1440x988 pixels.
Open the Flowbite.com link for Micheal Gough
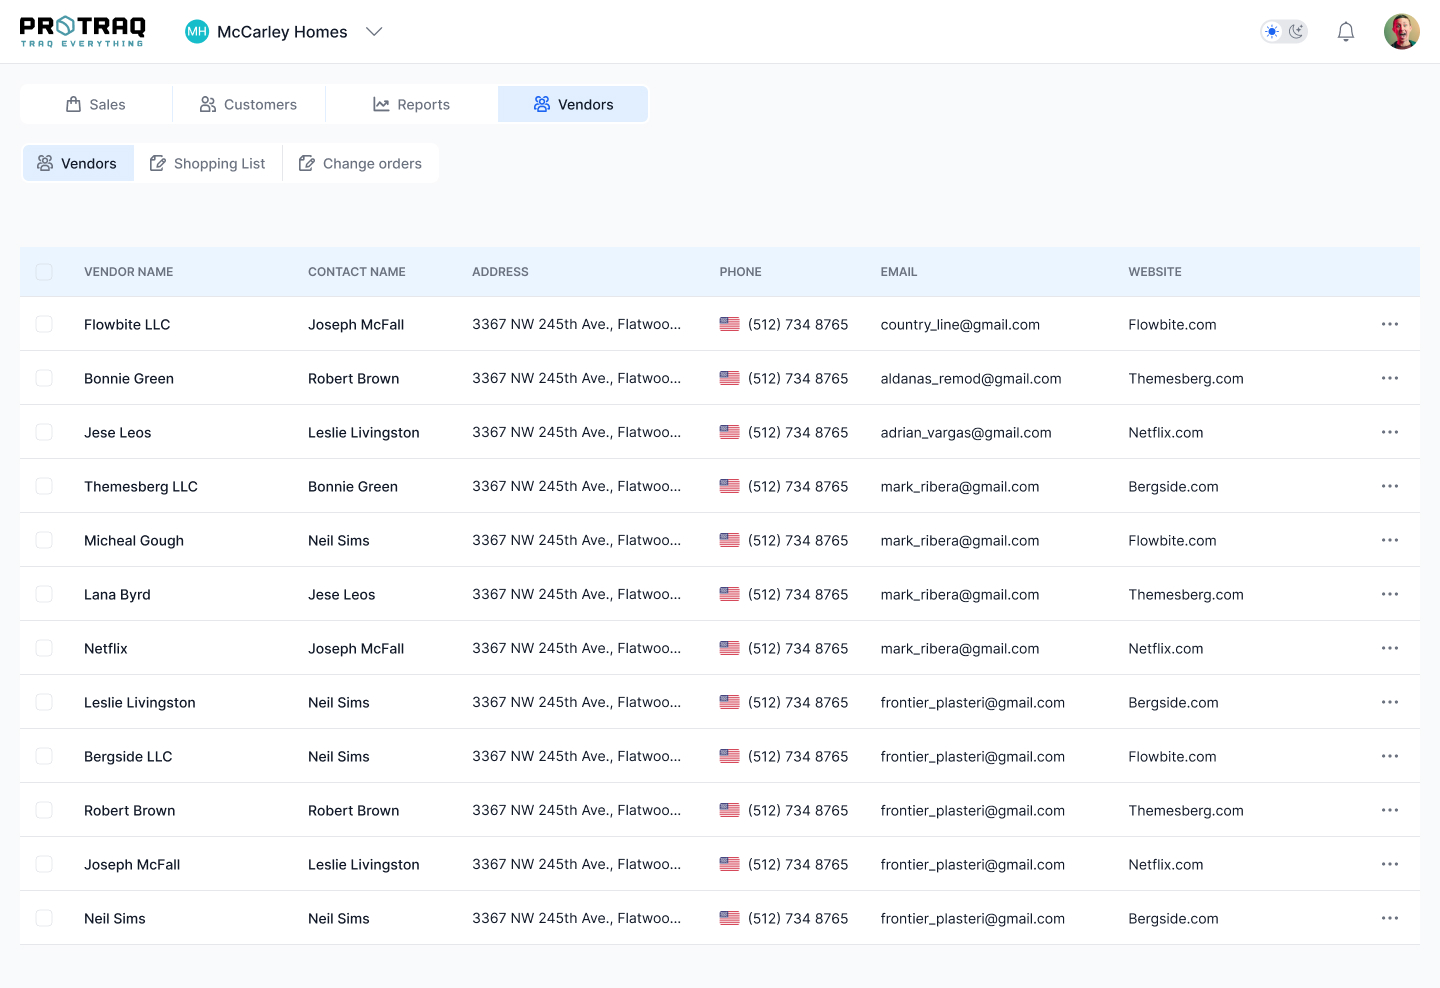pyautogui.click(x=1172, y=540)
